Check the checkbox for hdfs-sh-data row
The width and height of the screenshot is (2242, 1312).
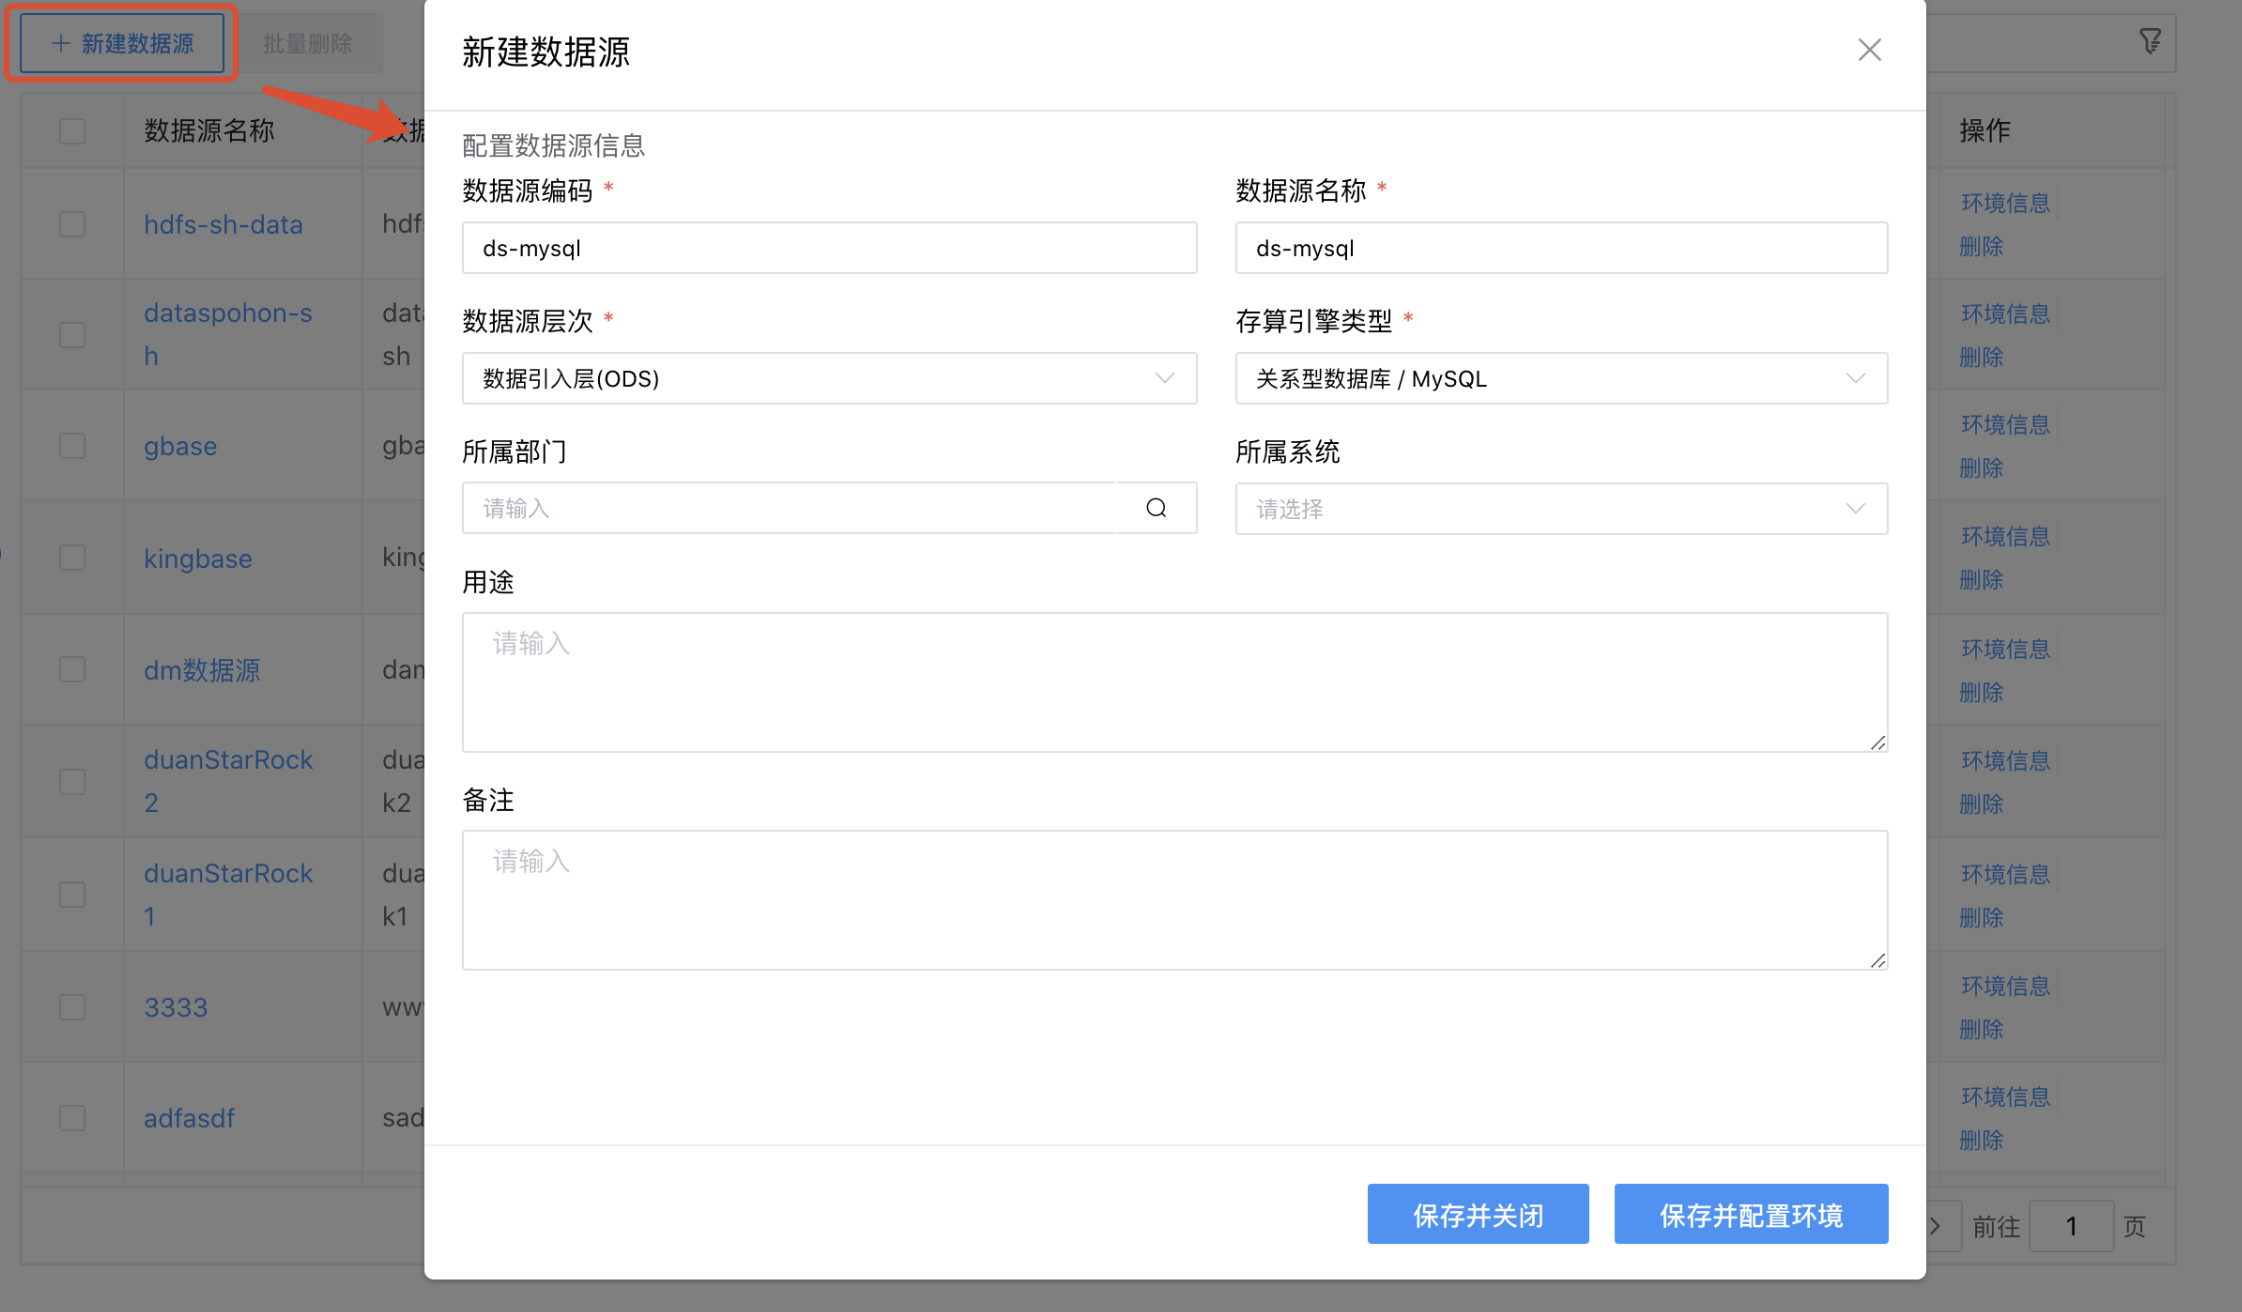[71, 224]
